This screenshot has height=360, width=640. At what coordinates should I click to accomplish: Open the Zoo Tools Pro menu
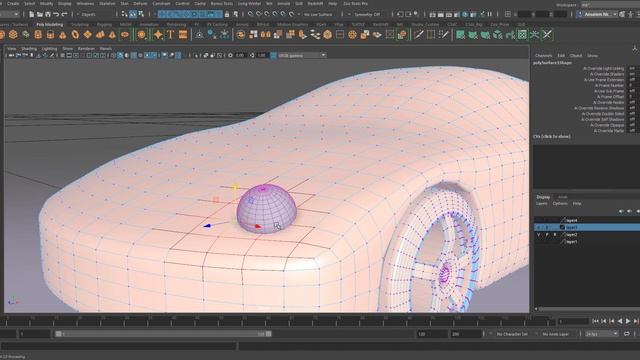356,3
